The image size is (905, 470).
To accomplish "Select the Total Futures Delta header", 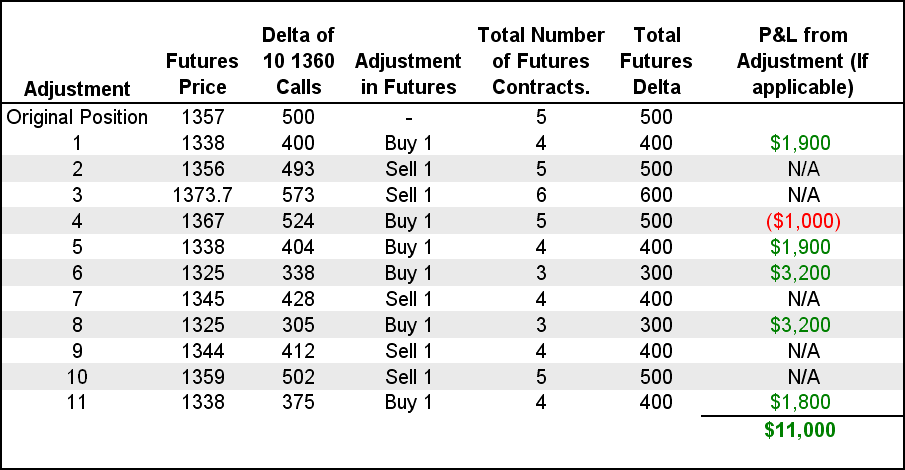I will click(656, 61).
